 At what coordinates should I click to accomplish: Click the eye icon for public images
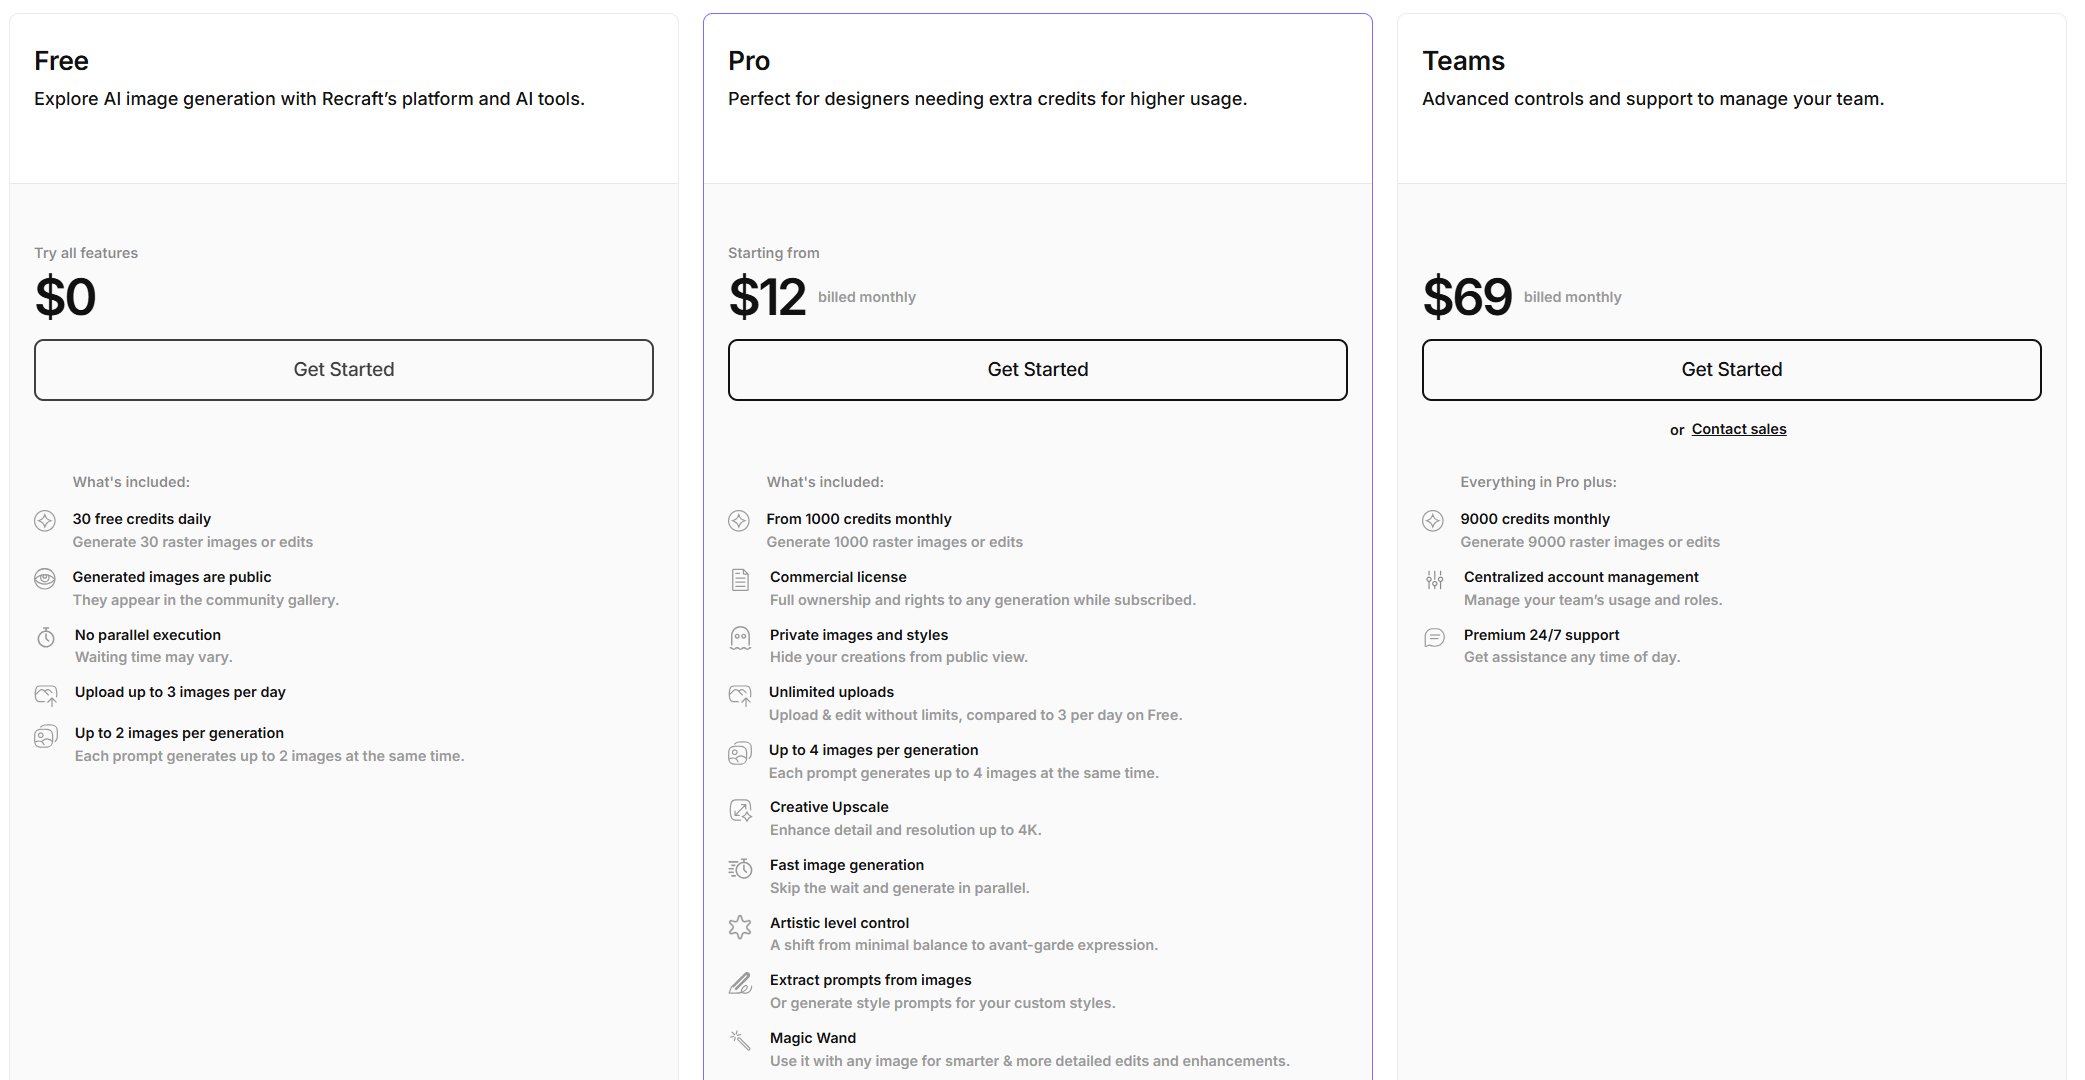(45, 579)
